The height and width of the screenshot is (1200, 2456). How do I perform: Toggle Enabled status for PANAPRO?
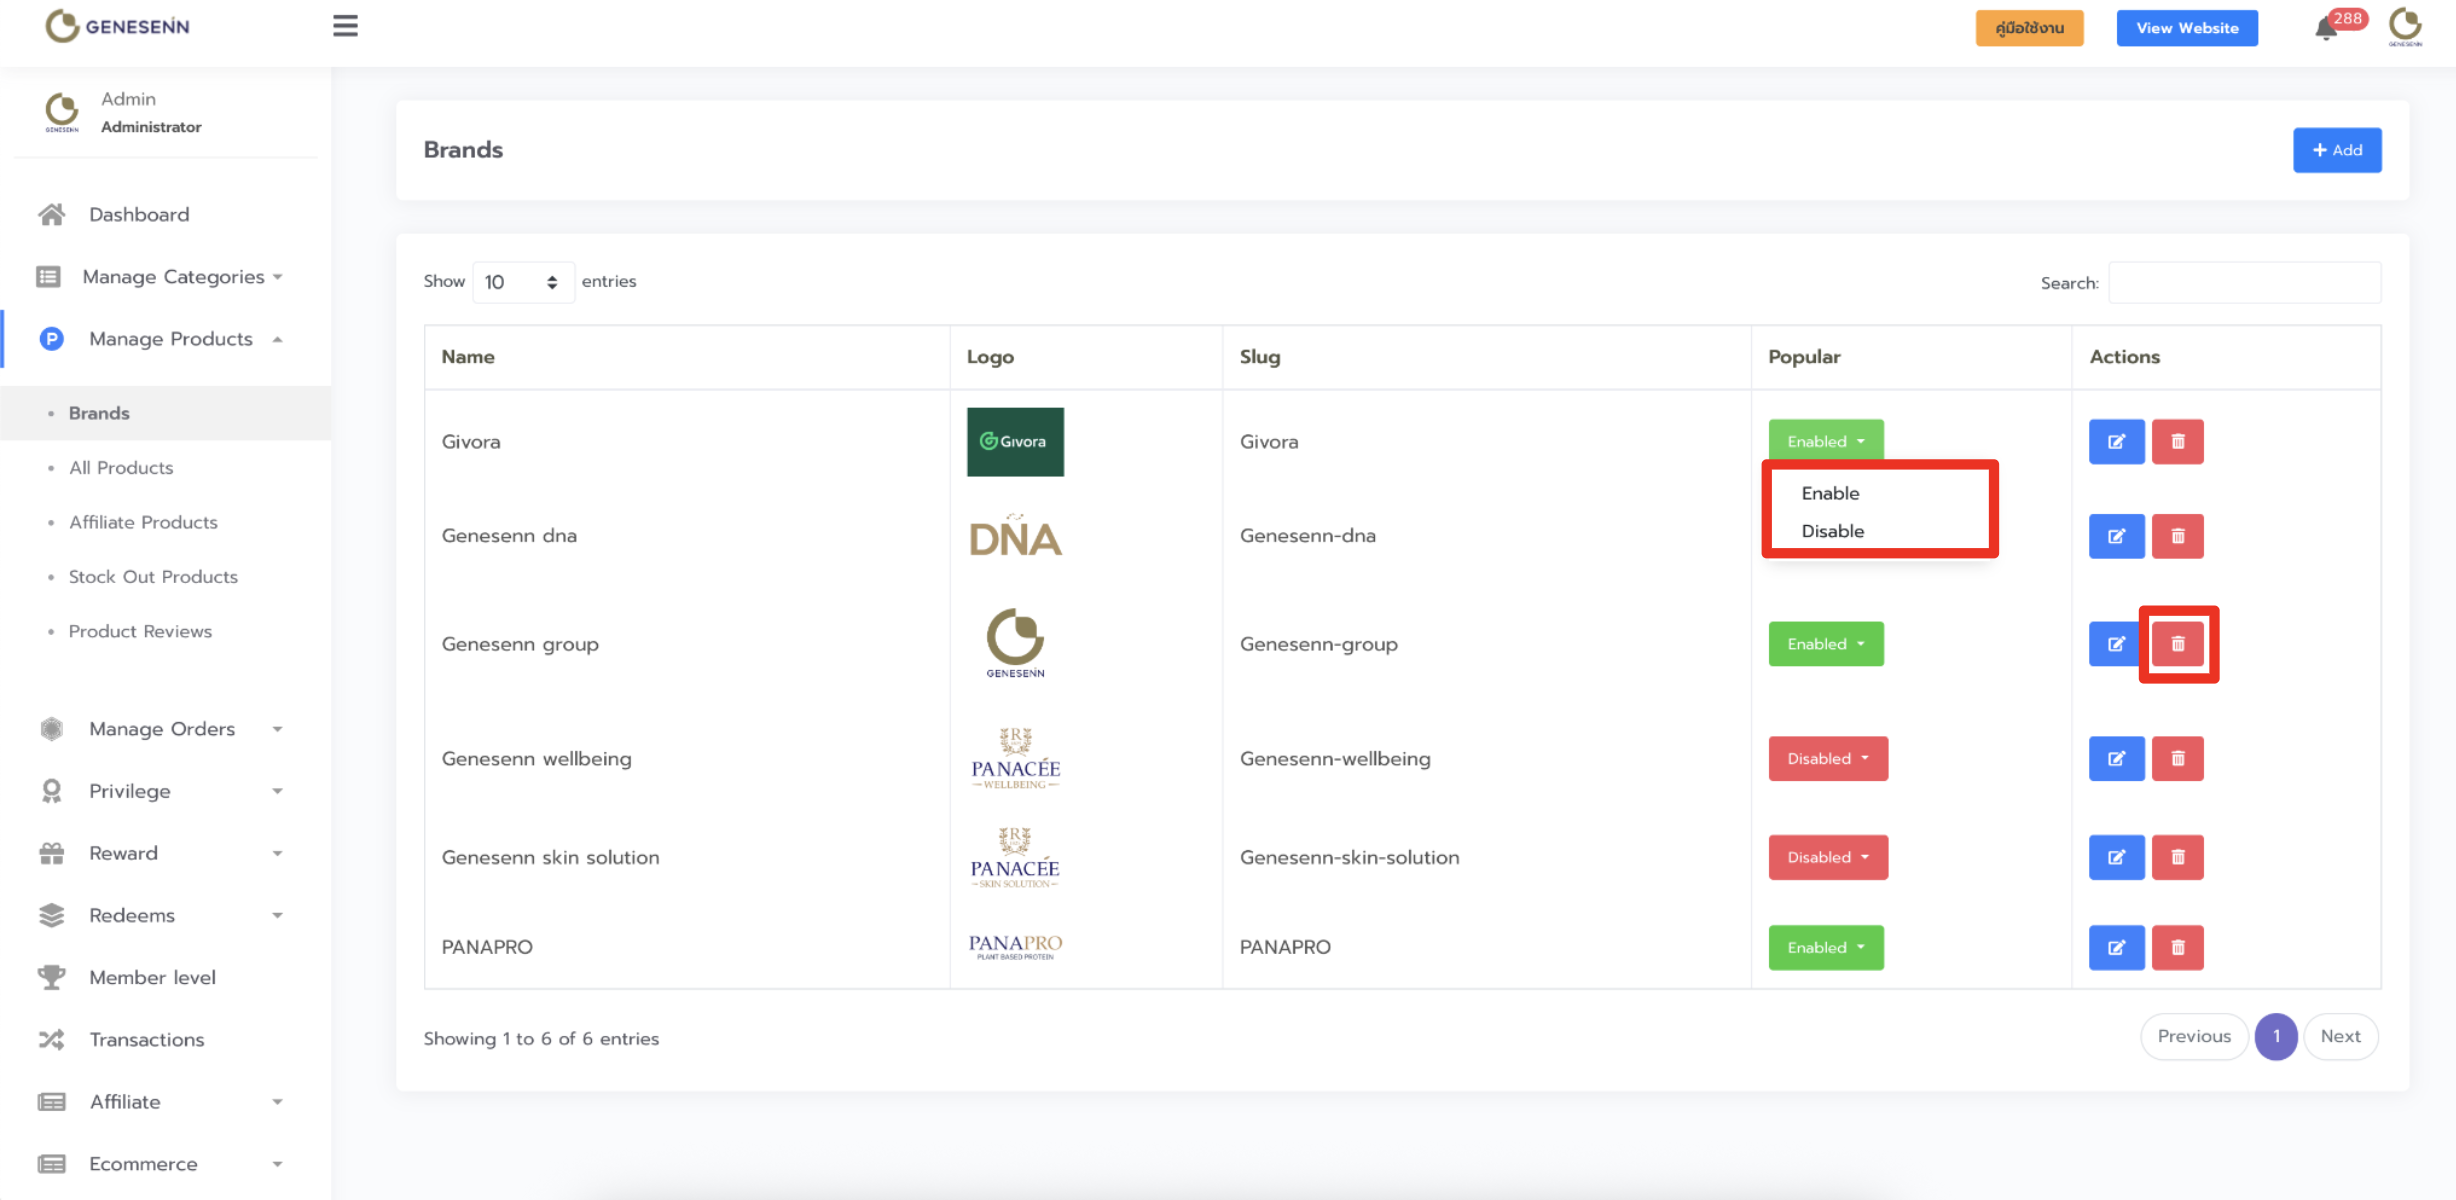1825,948
